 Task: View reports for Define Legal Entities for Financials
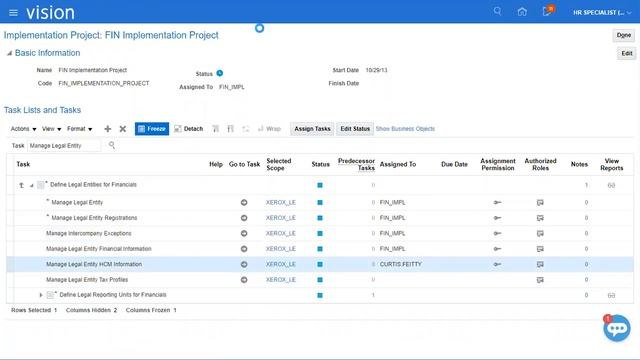(x=611, y=185)
